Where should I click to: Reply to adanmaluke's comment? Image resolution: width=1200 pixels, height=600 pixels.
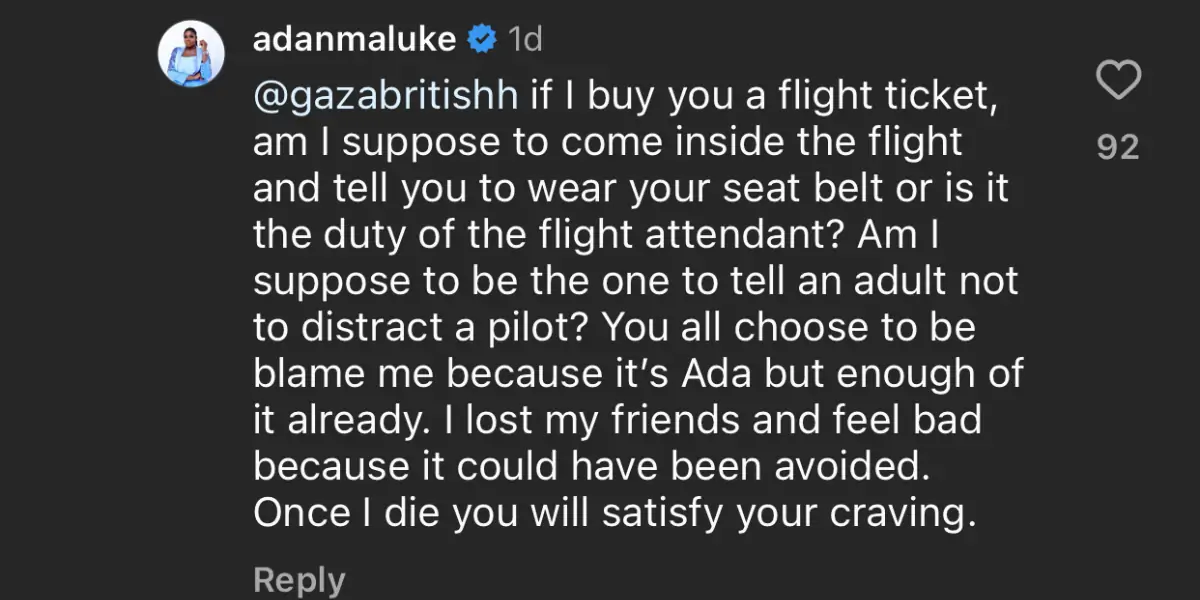click(x=299, y=580)
